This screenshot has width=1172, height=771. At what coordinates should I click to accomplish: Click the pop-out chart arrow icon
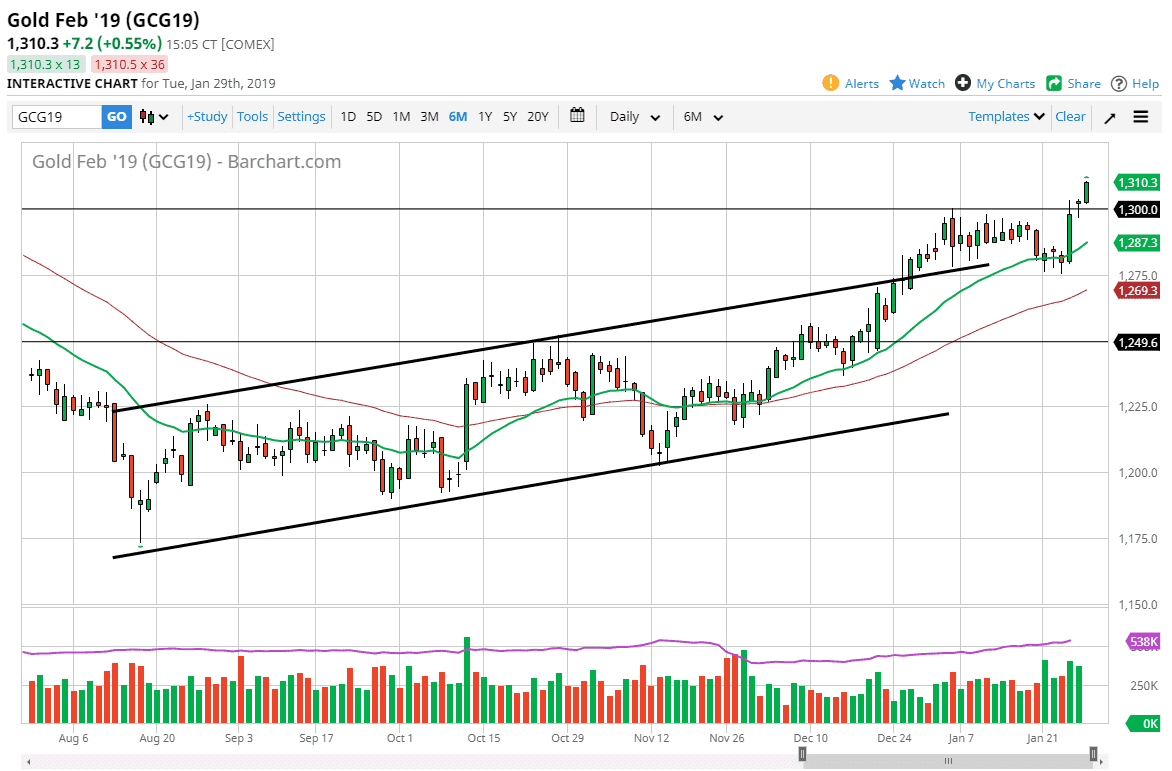pos(1110,117)
